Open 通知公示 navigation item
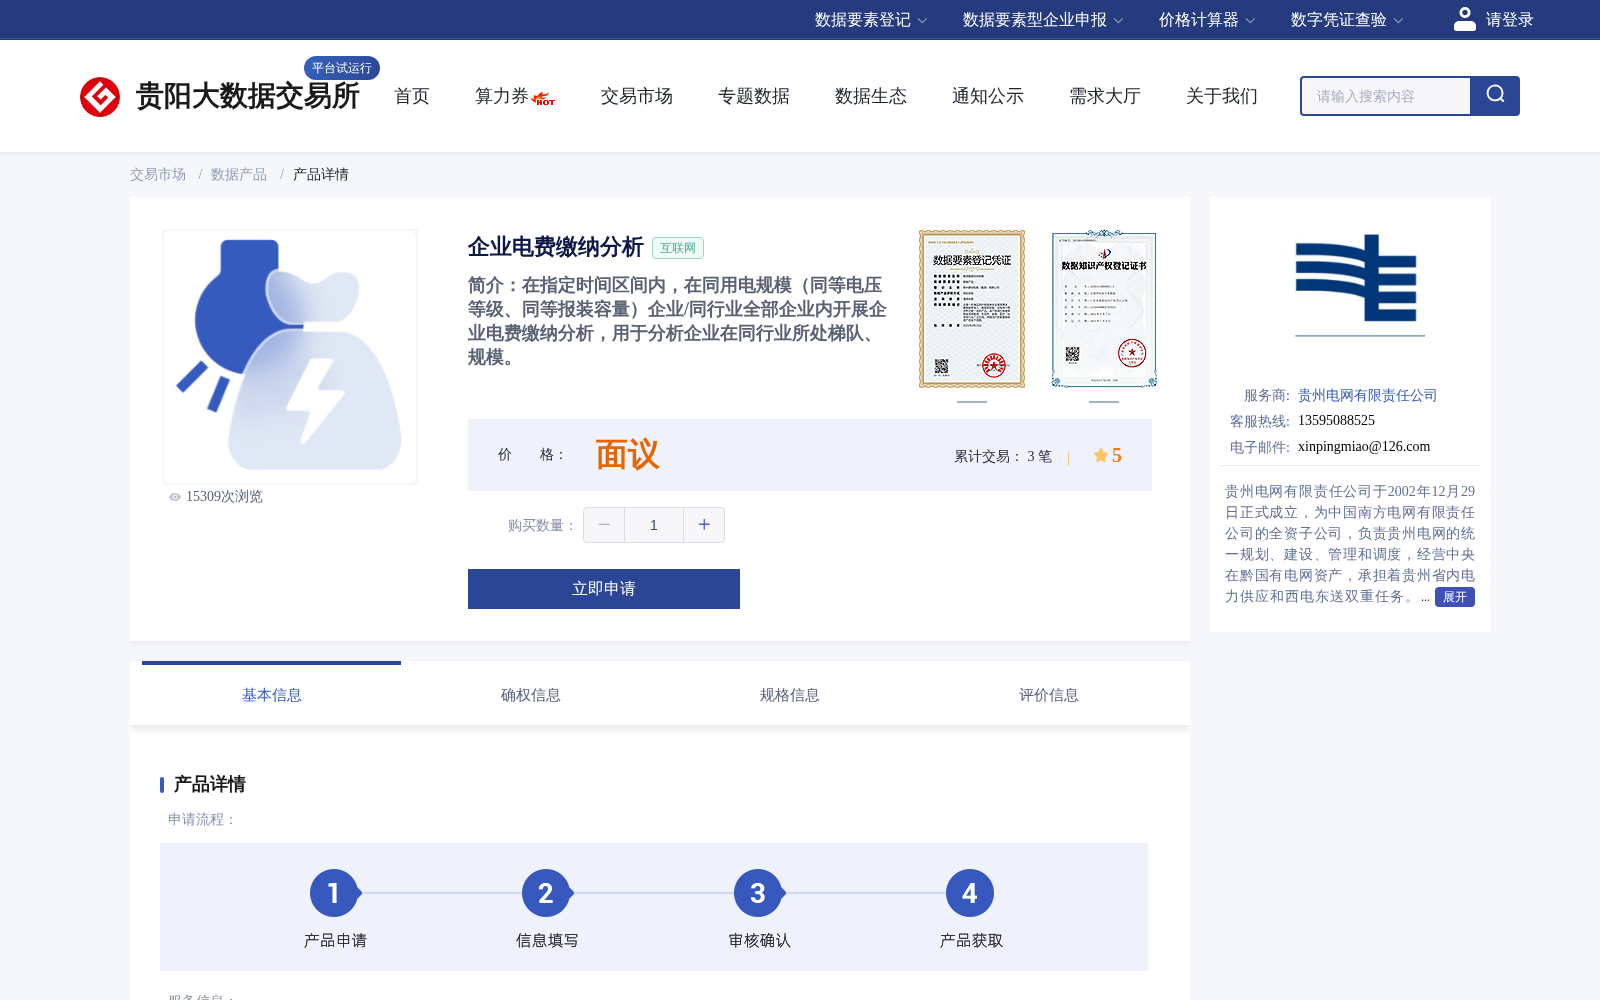This screenshot has height=1000, width=1600. coord(988,96)
